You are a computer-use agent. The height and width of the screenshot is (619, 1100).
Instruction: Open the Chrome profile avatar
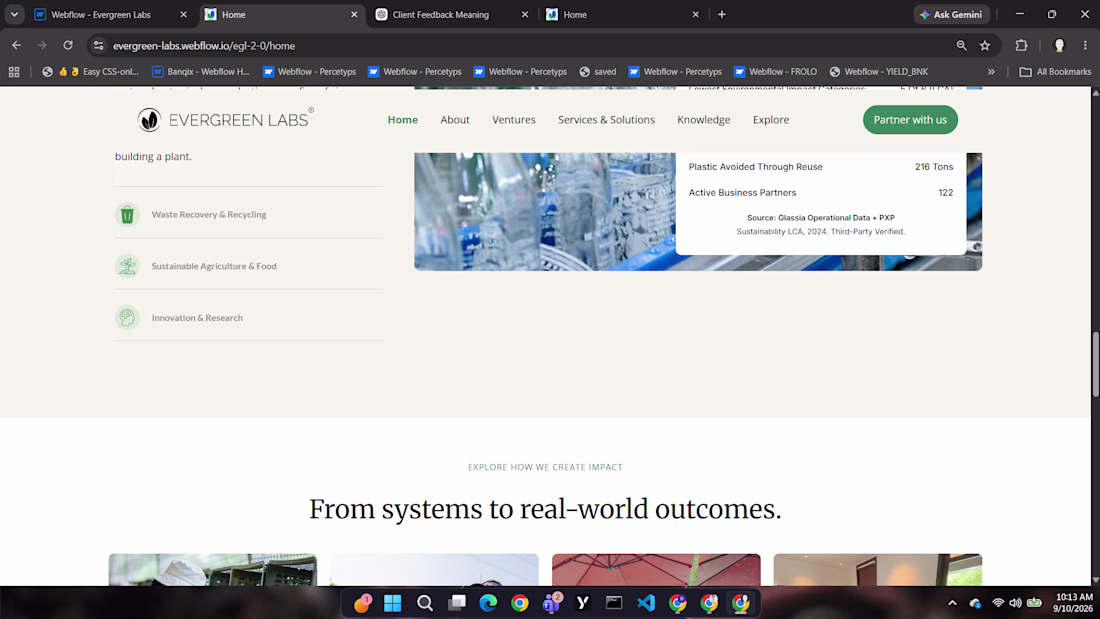pyautogui.click(x=1059, y=46)
